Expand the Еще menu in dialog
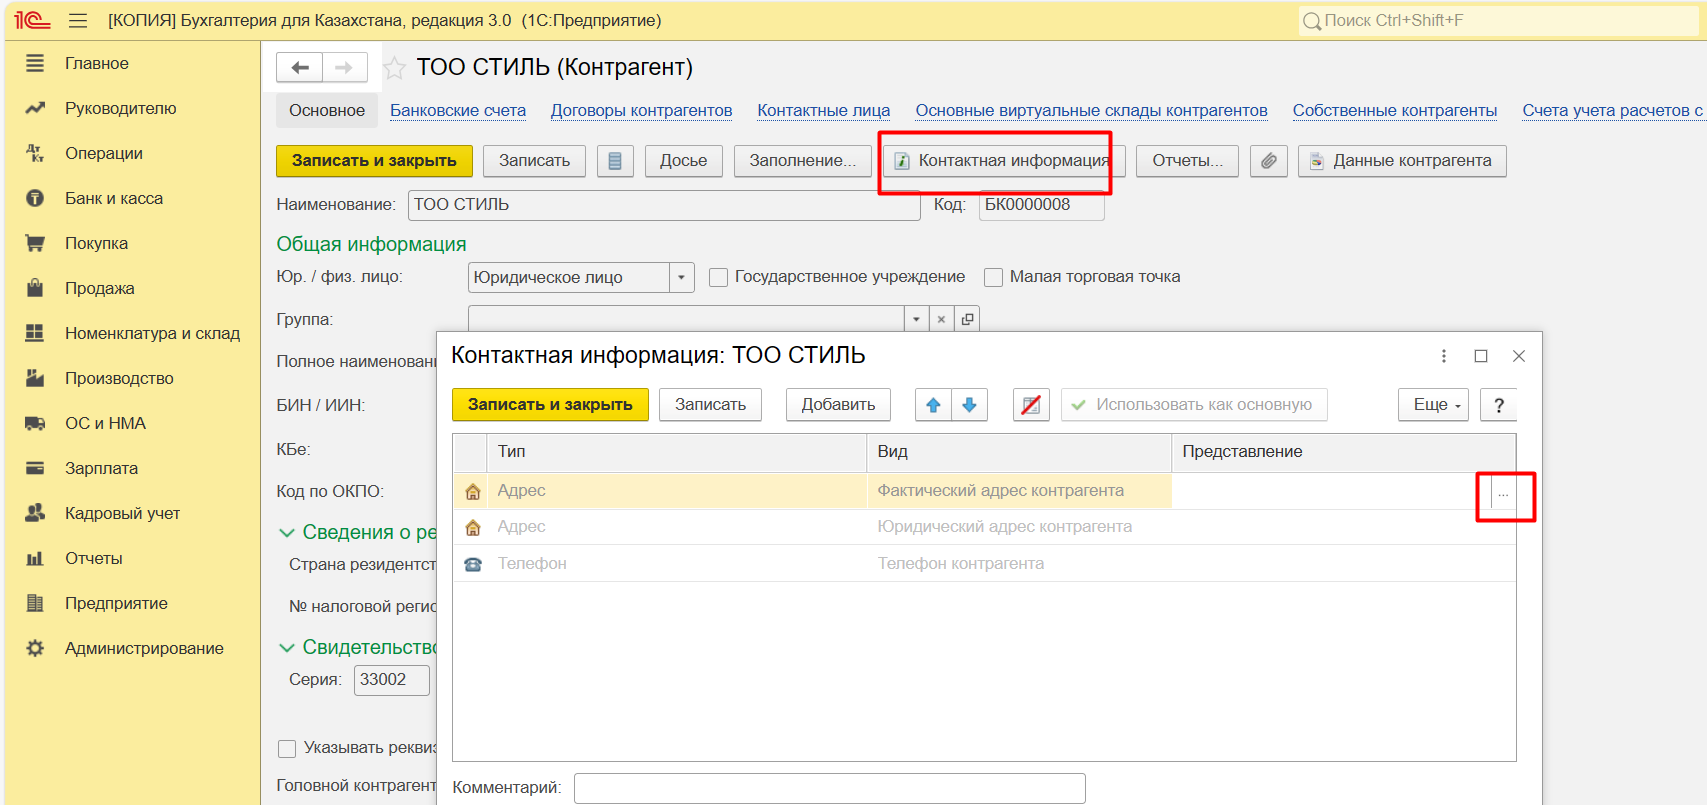The width and height of the screenshot is (1707, 805). click(x=1432, y=405)
